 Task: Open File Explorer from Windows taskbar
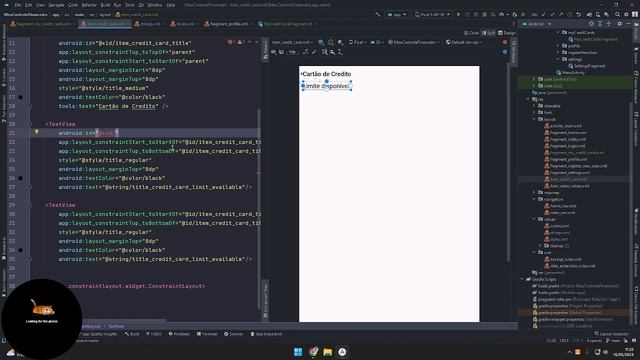327,352
